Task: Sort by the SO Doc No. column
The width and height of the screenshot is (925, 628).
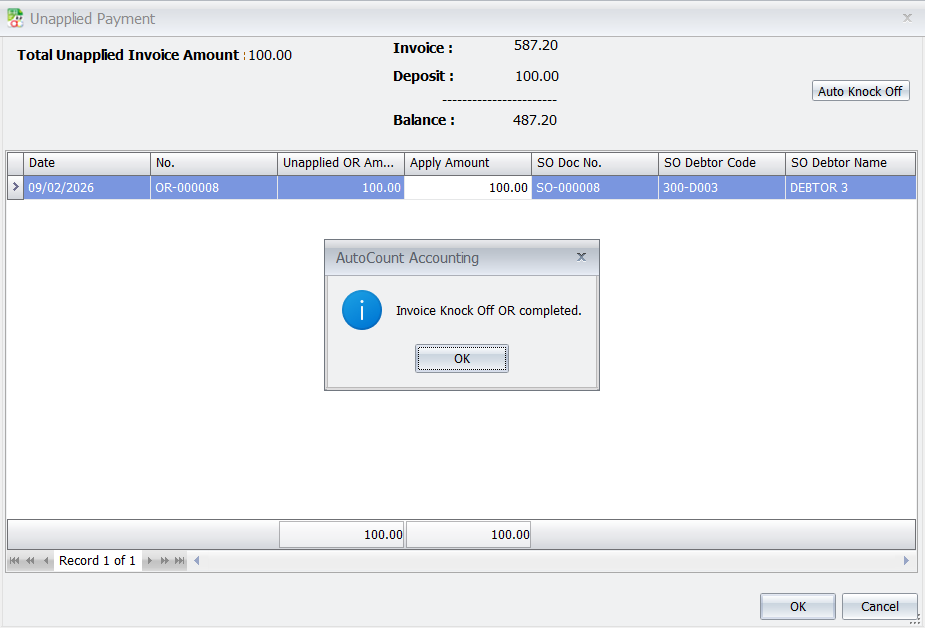Action: (x=594, y=163)
